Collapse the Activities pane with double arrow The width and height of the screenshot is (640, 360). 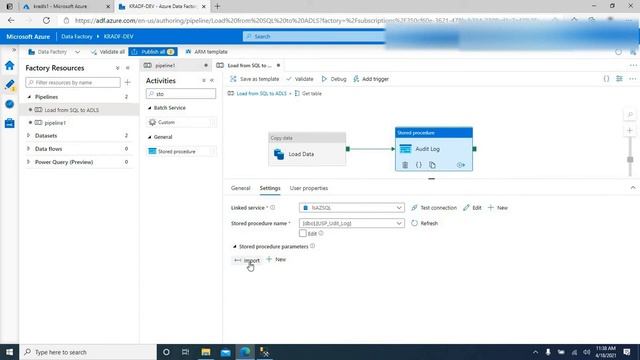click(212, 81)
